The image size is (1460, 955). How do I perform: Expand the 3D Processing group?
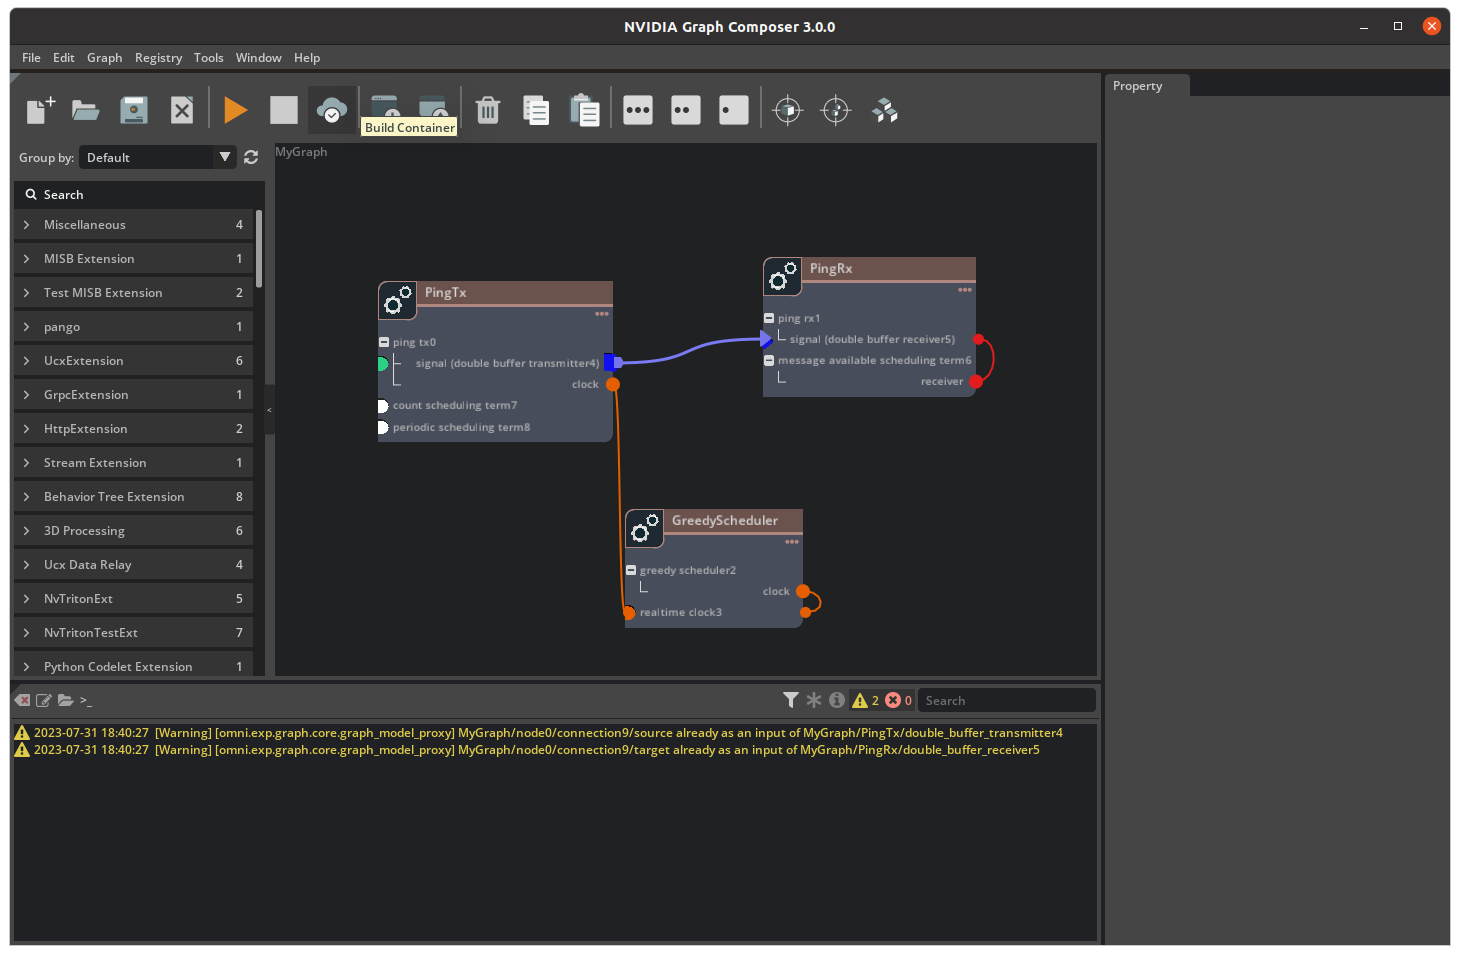point(27,531)
